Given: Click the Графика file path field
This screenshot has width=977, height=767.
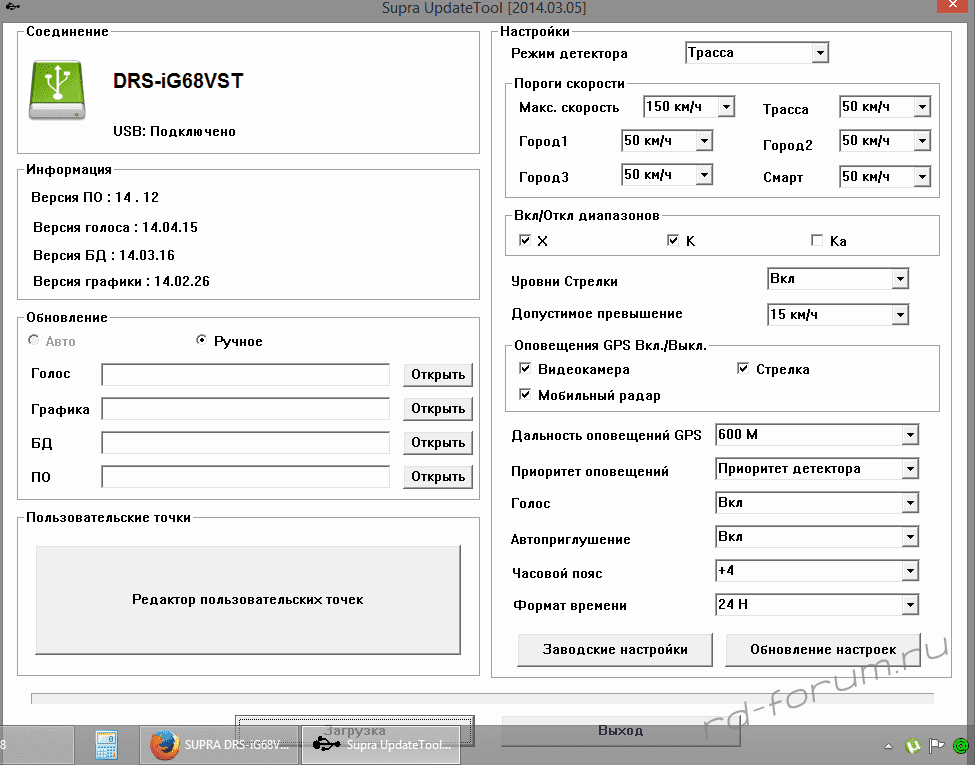Looking at the screenshot, I should tap(245, 409).
